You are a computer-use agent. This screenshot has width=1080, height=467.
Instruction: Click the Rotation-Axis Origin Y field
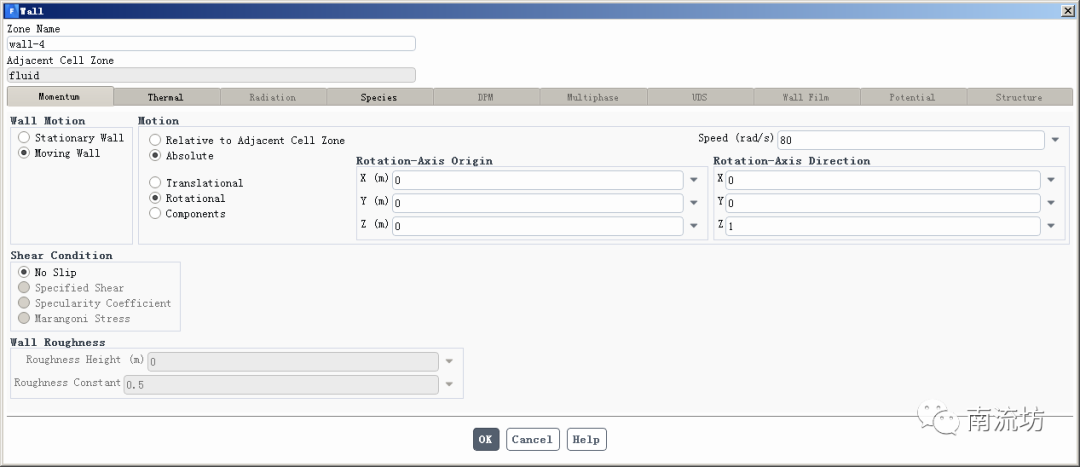[x=537, y=204]
